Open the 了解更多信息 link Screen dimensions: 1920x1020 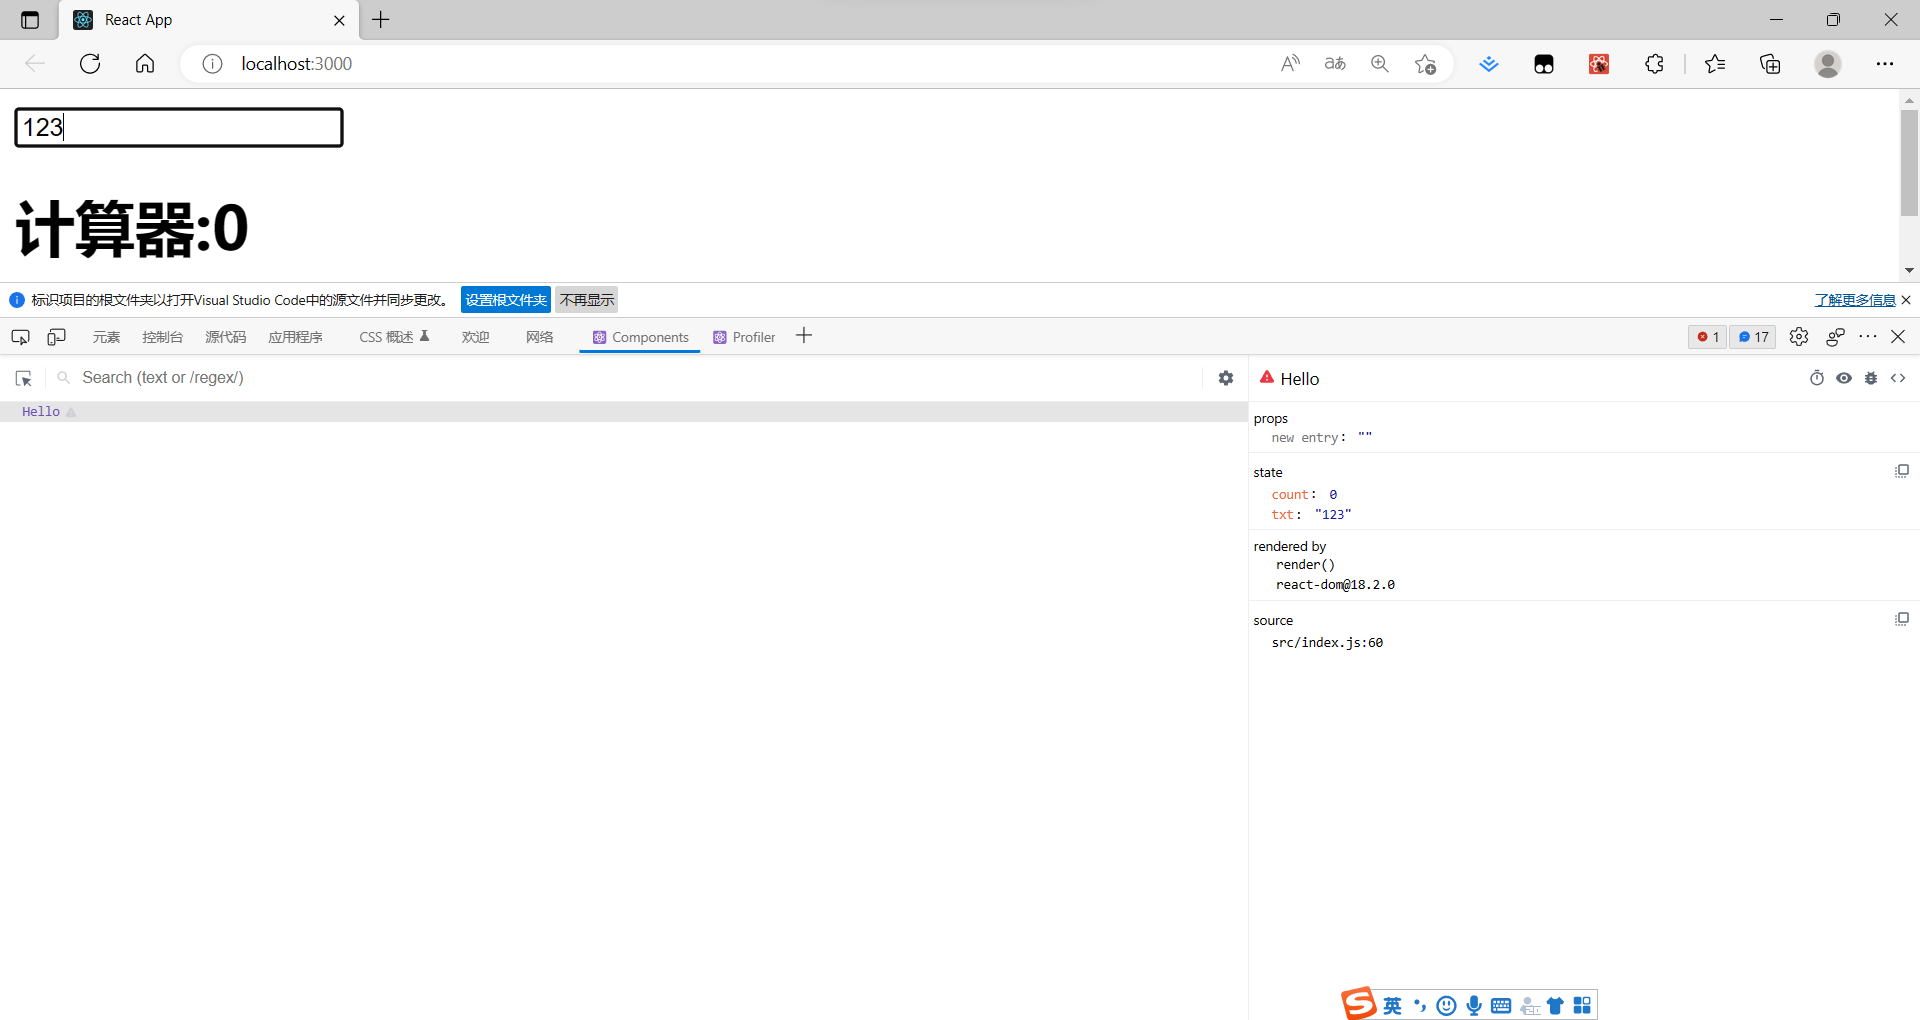coord(1855,299)
